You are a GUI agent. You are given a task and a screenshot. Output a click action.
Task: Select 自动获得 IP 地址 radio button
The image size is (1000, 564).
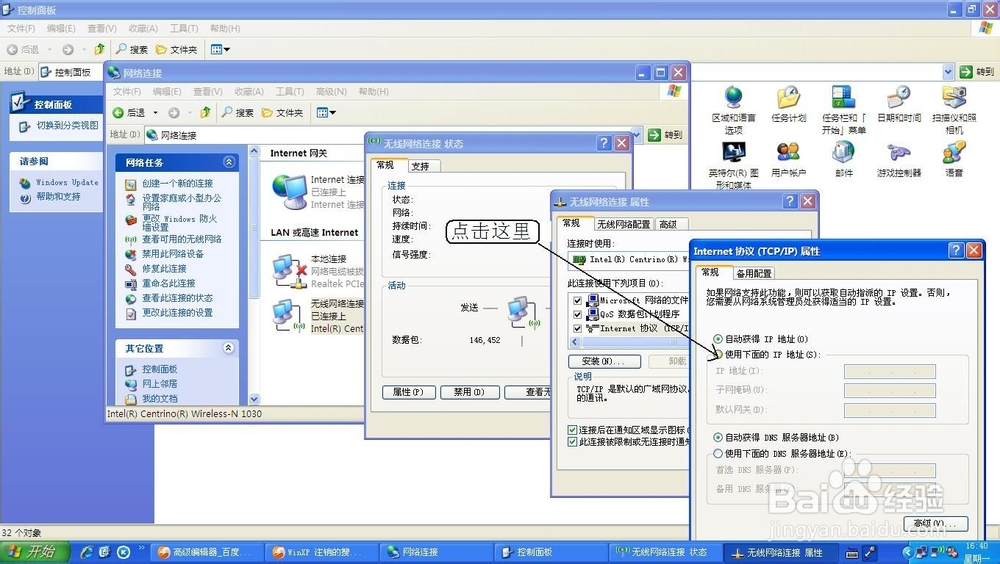click(718, 339)
